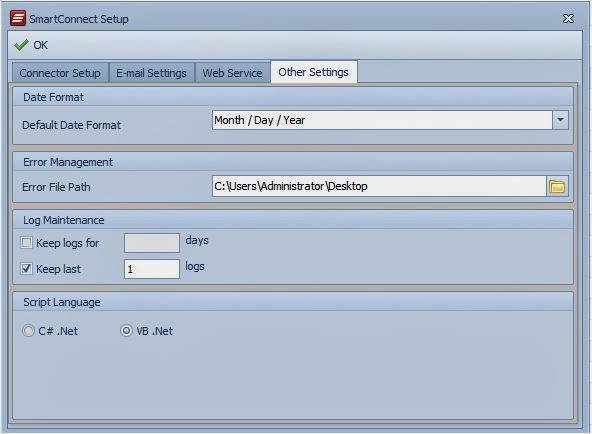Viewport: 592px width, 434px height.
Task: Select the VB .Net radio button
Action: click(x=126, y=331)
